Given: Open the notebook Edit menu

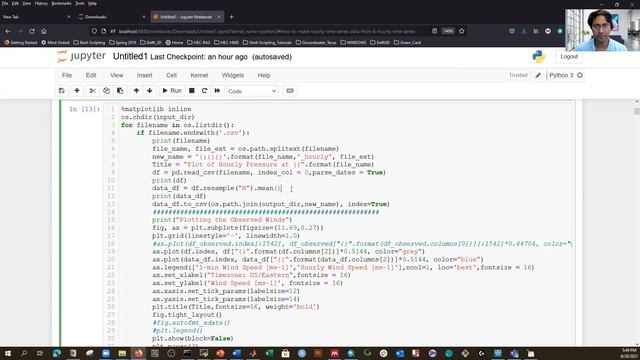Looking at the screenshot, I should pos(91,76).
